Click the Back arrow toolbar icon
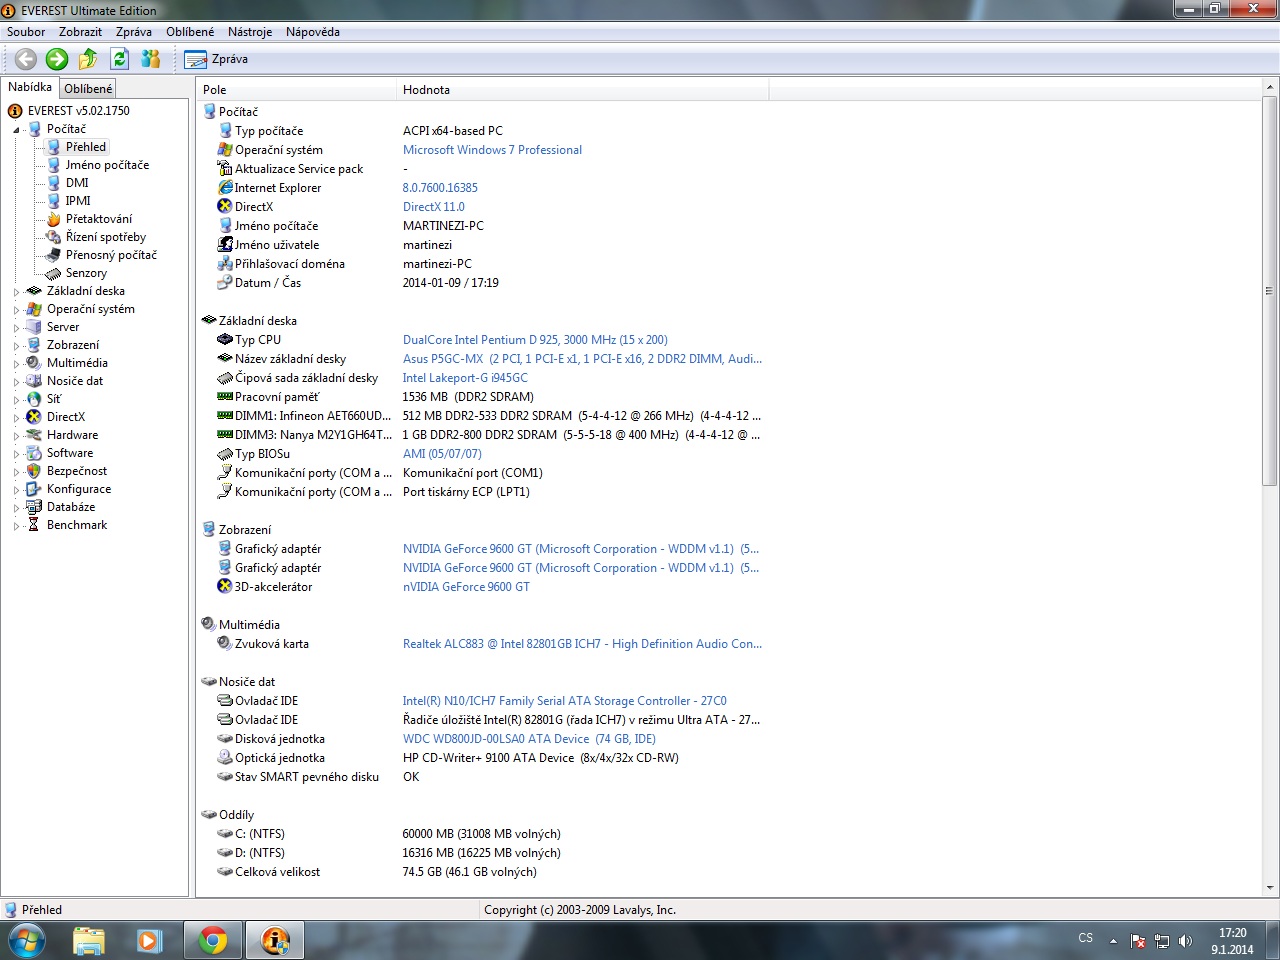The height and width of the screenshot is (960, 1280). pyautogui.click(x=26, y=59)
